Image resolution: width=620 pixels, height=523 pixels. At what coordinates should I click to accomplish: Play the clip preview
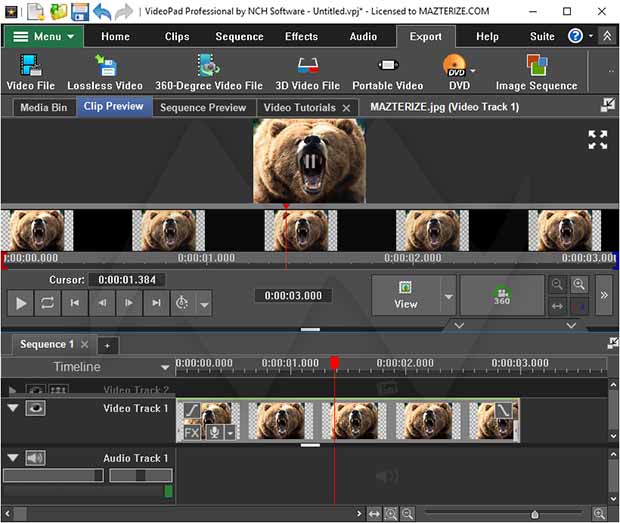(21, 303)
